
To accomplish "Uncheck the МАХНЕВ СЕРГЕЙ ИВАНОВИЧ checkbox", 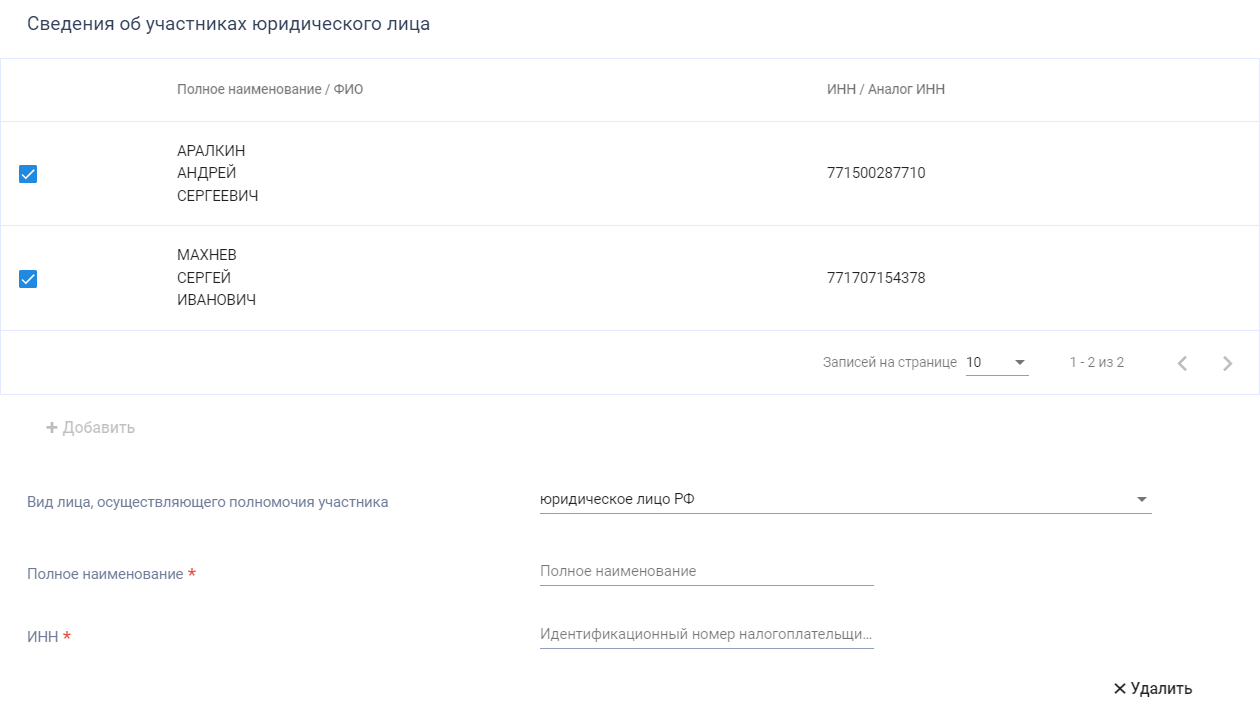I will click(x=28, y=279).
